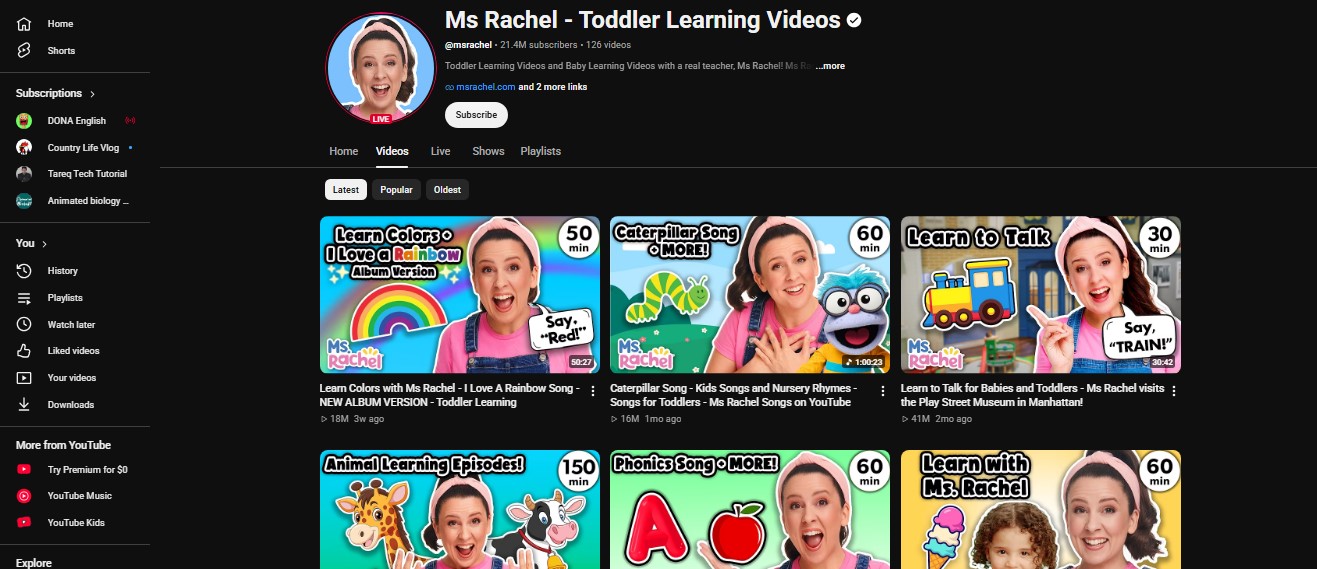Image resolution: width=1317 pixels, height=569 pixels.
Task: Click Try Premium for $0
Action: [87, 470]
